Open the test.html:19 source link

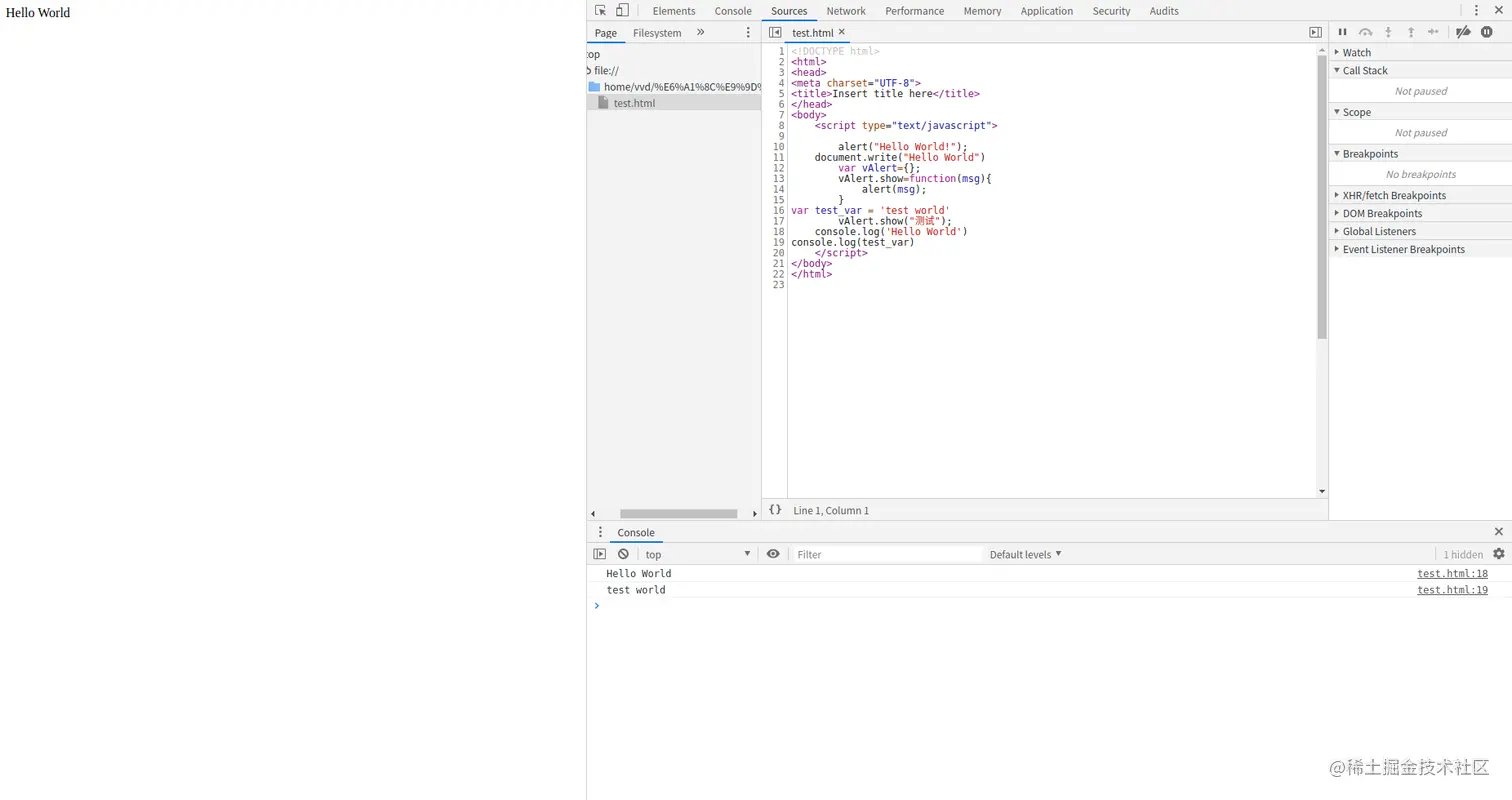[x=1452, y=590]
